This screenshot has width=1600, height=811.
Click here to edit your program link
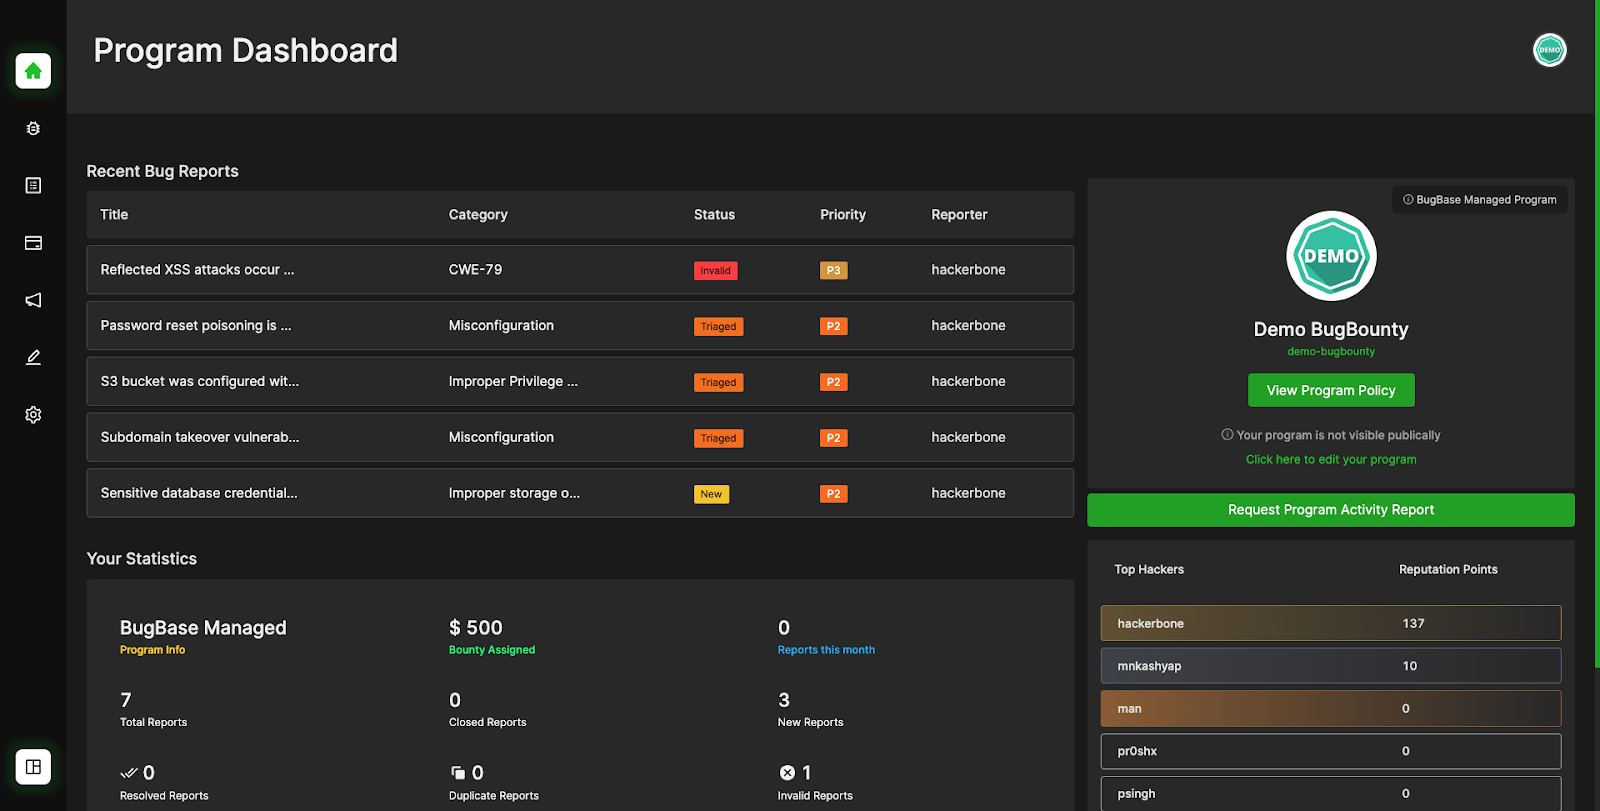click(x=1331, y=460)
